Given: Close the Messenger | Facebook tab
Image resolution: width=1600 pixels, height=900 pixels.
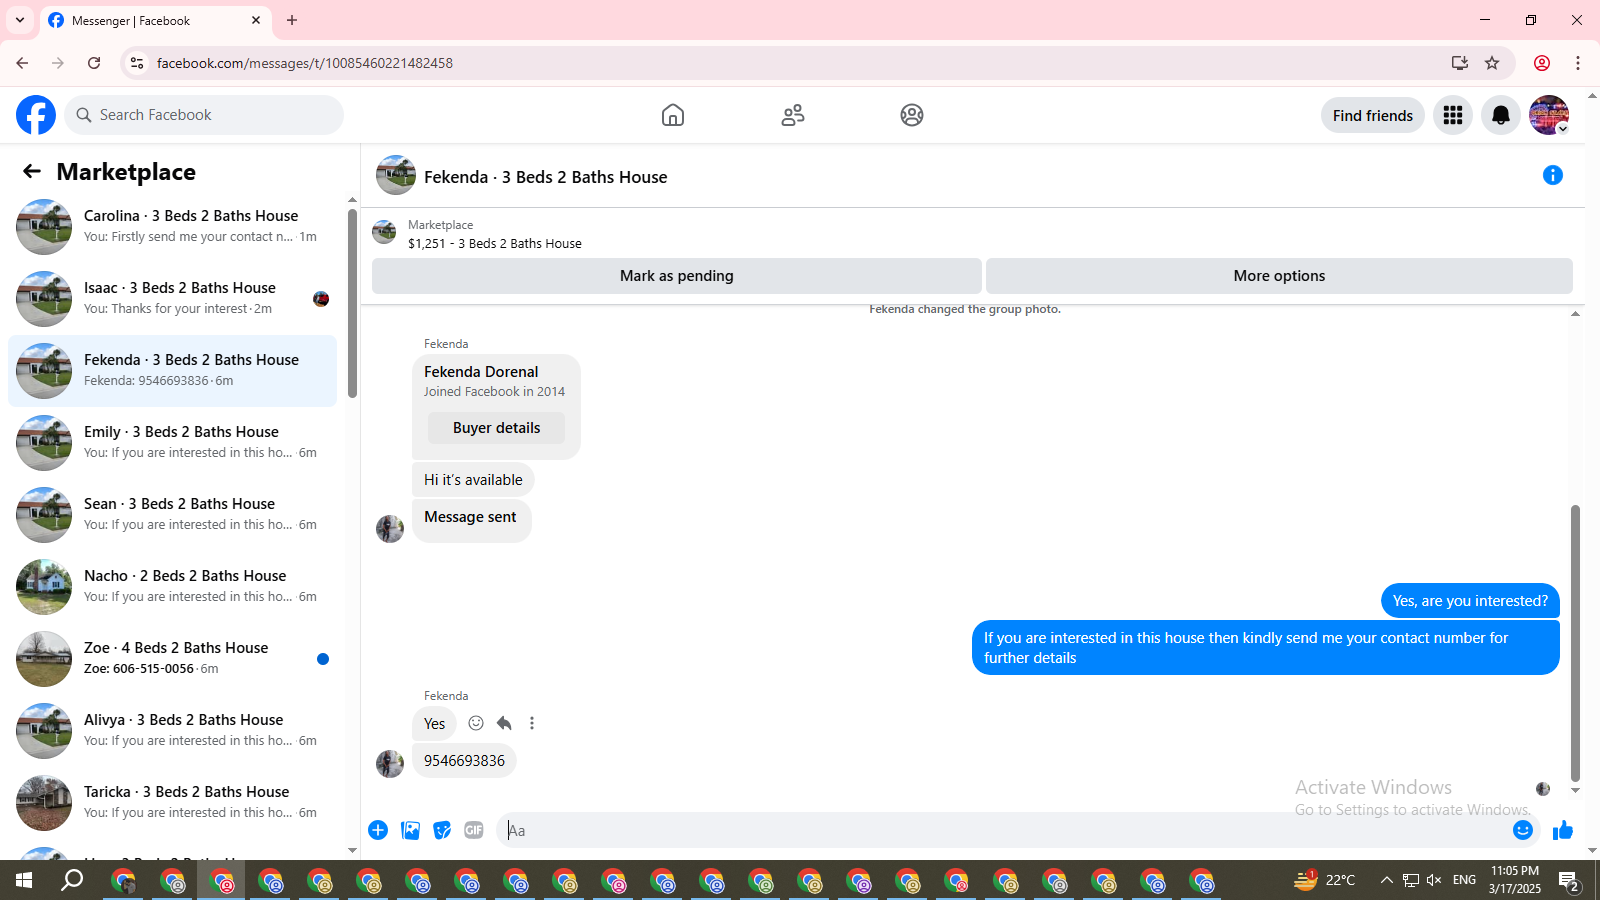Looking at the screenshot, I should click(256, 20).
